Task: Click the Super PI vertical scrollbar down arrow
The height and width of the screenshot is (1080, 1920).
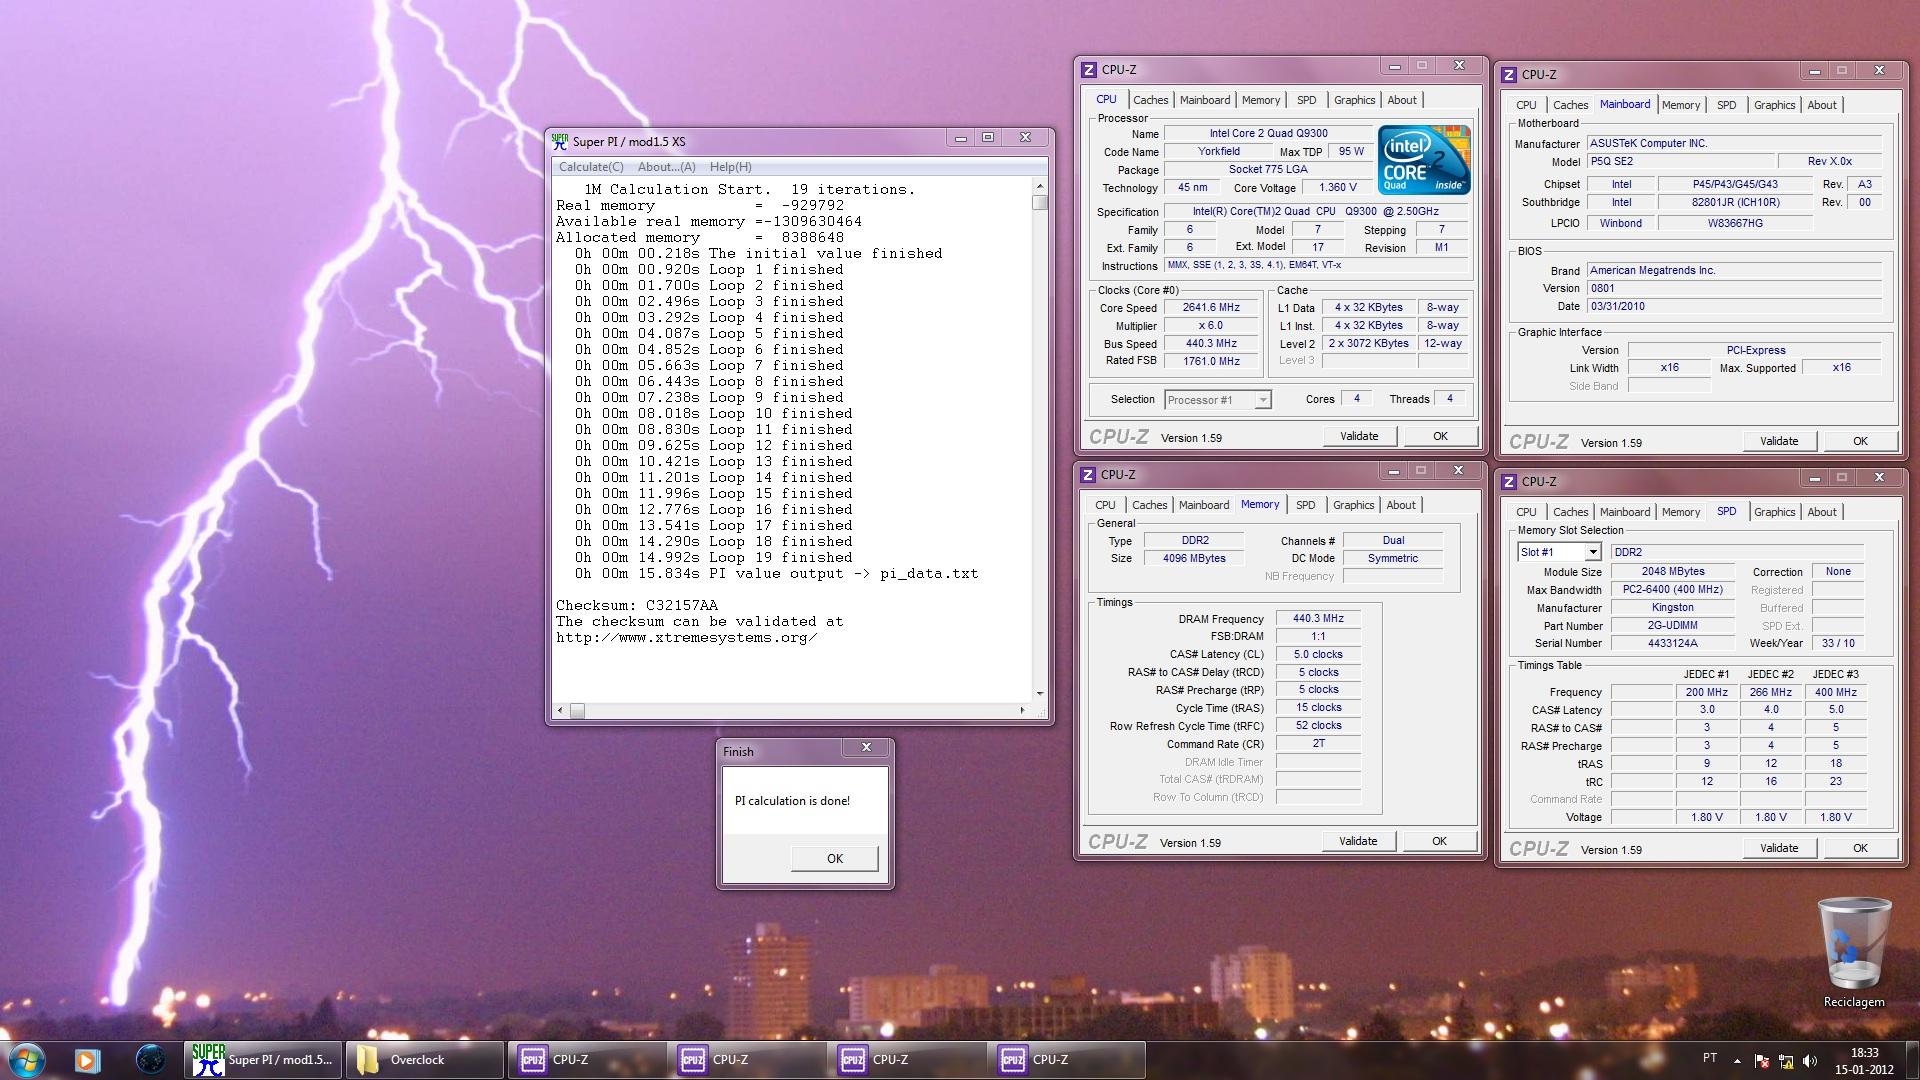Action: [1040, 694]
